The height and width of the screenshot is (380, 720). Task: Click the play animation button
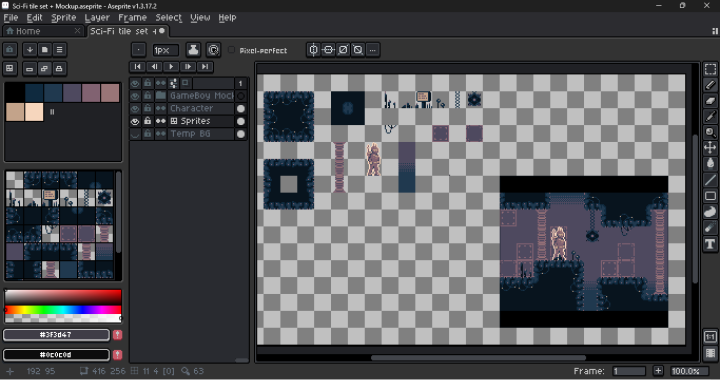171,67
